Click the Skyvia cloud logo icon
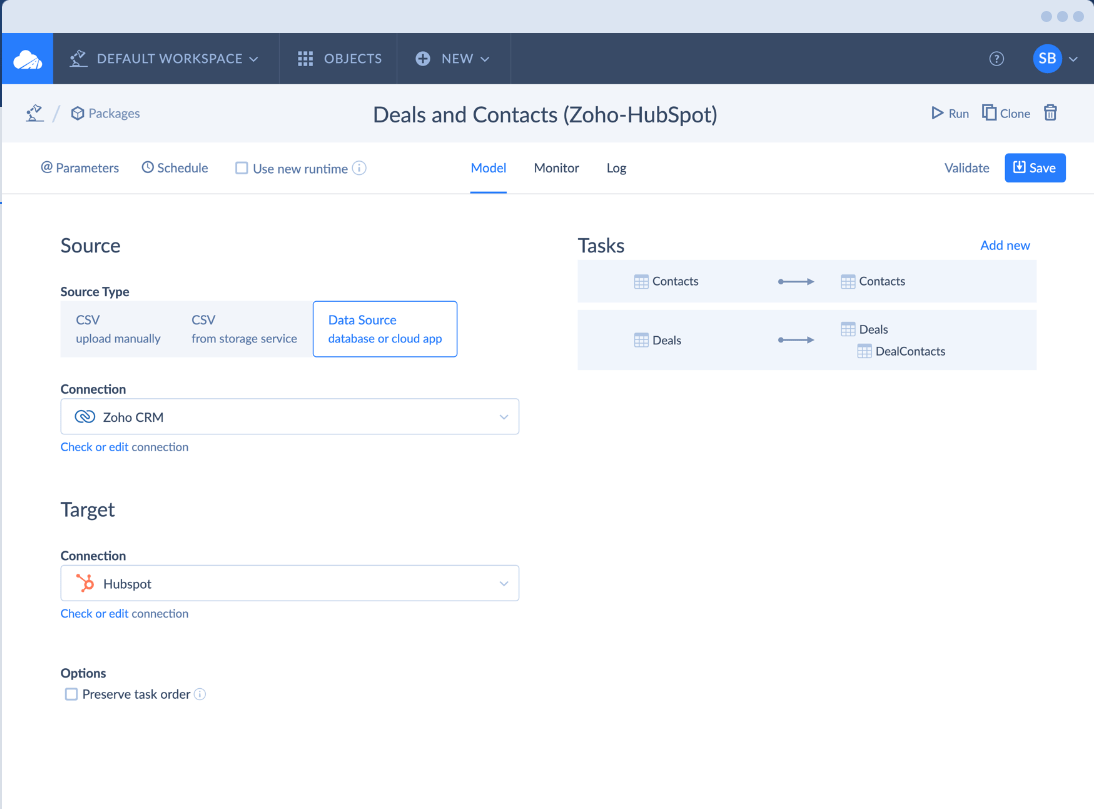Image resolution: width=1094 pixels, height=809 pixels. [x=27, y=59]
